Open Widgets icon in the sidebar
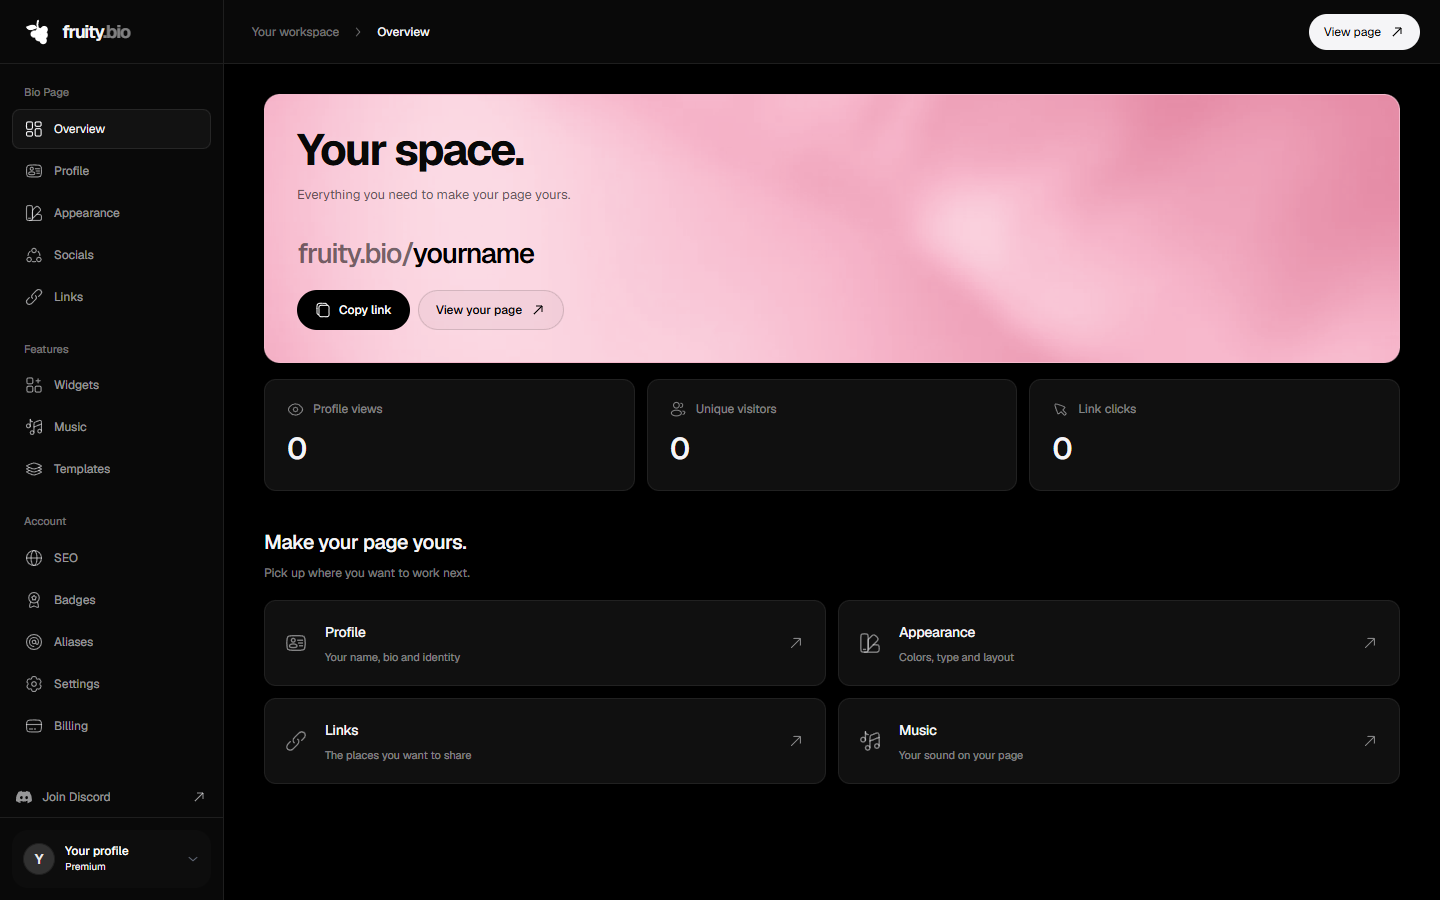 click(x=34, y=385)
